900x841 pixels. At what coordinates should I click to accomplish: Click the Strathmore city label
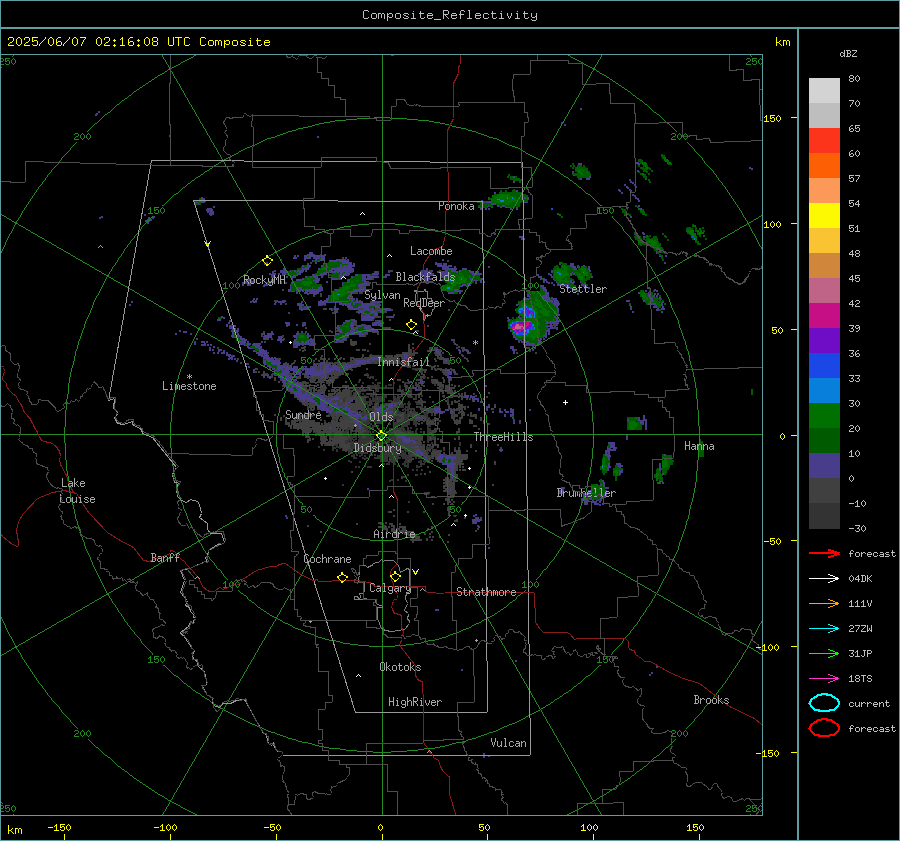pos(486,592)
